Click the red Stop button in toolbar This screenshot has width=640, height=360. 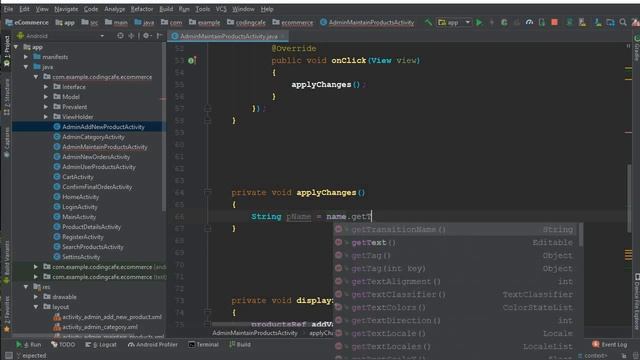[554, 22]
